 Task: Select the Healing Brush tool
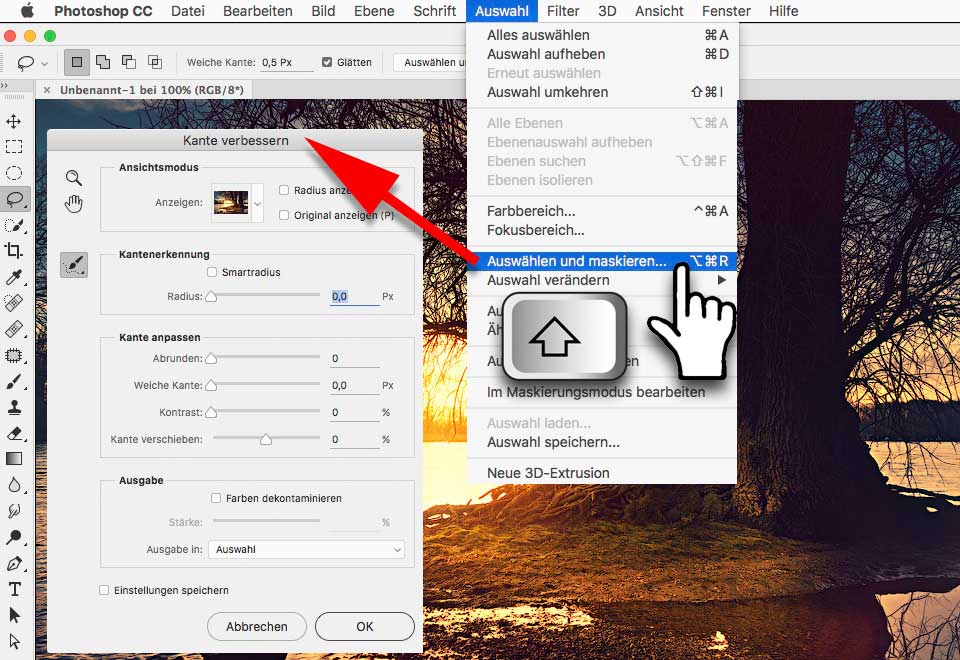[x=13, y=302]
